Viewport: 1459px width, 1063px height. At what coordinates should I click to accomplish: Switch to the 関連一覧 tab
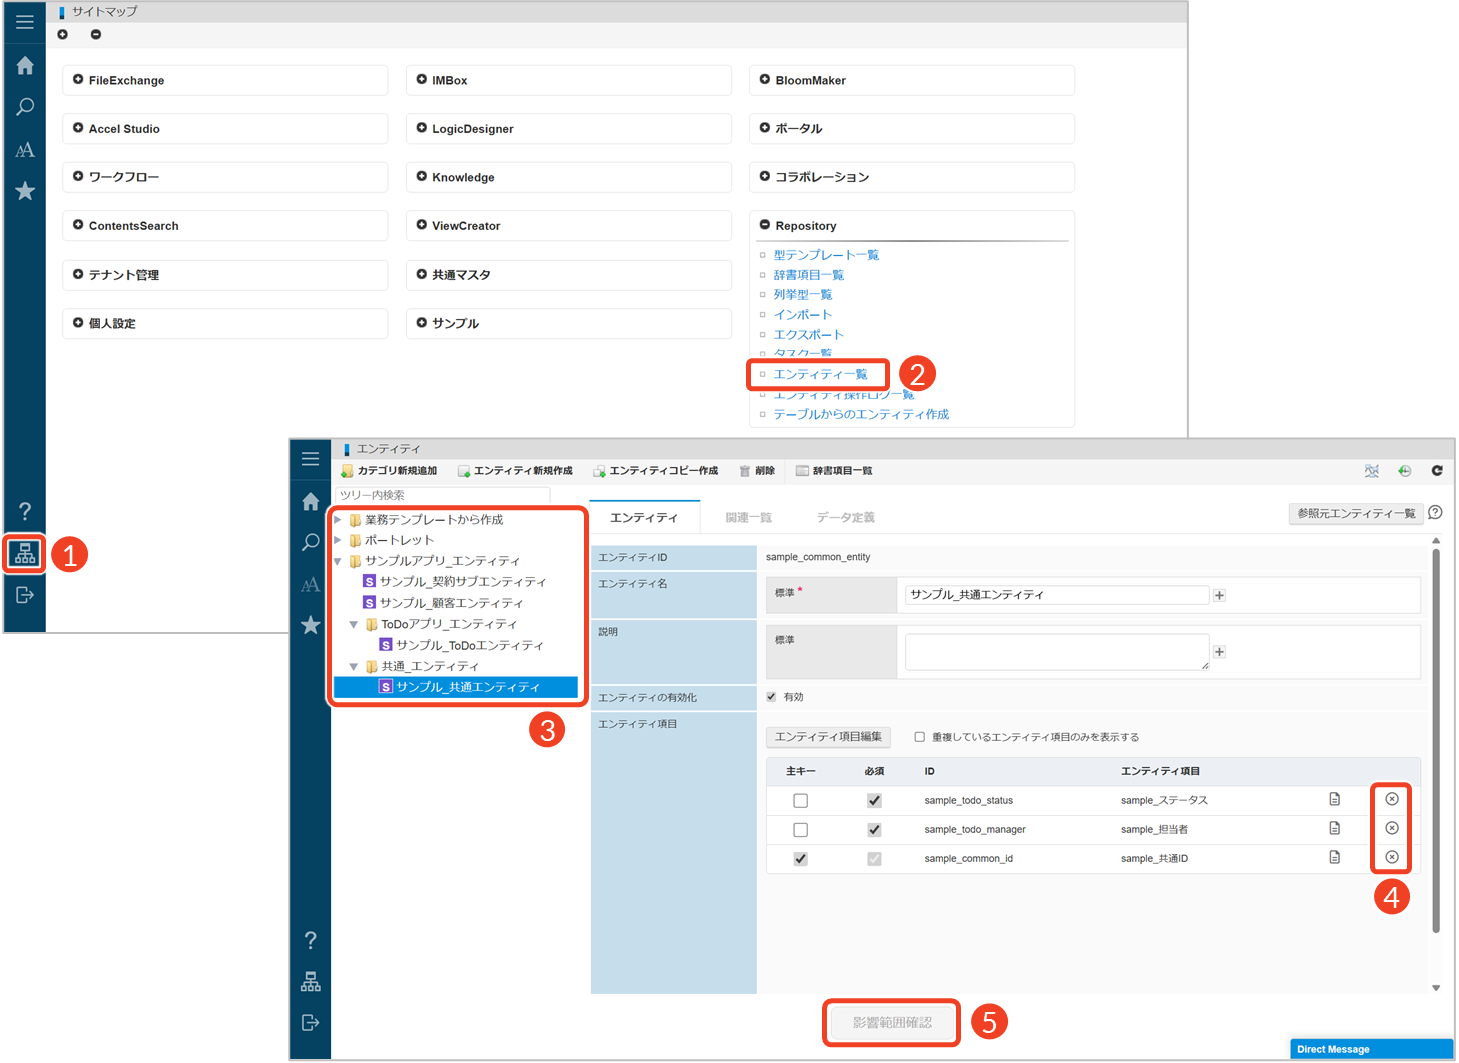pos(748,517)
